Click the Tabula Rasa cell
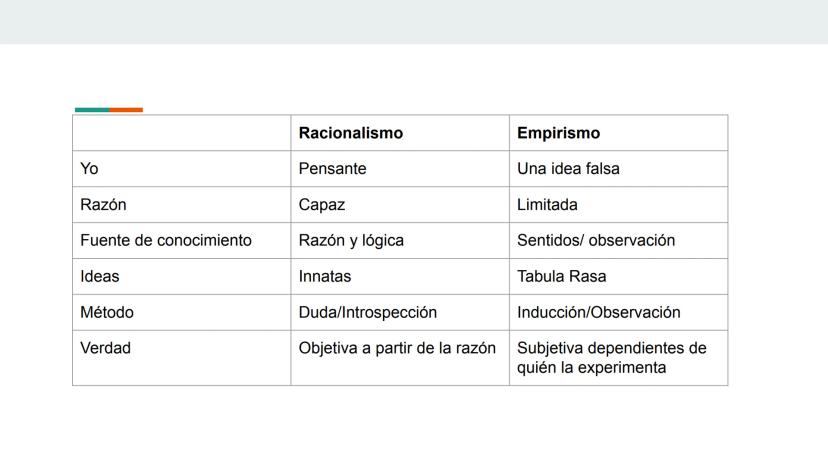 tap(562, 277)
